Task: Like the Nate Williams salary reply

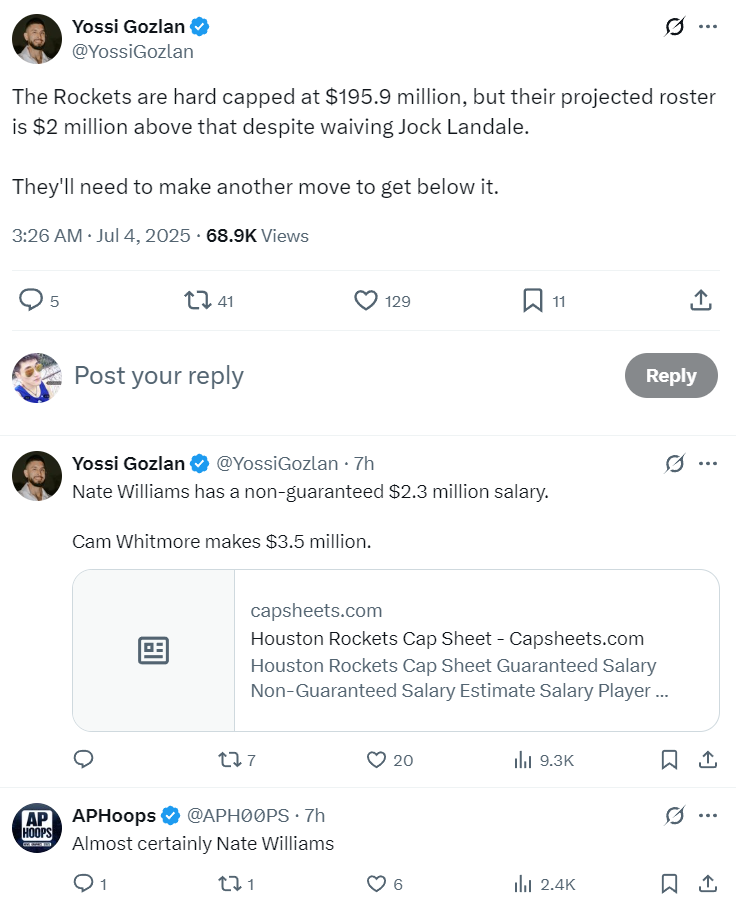Action: [376, 760]
